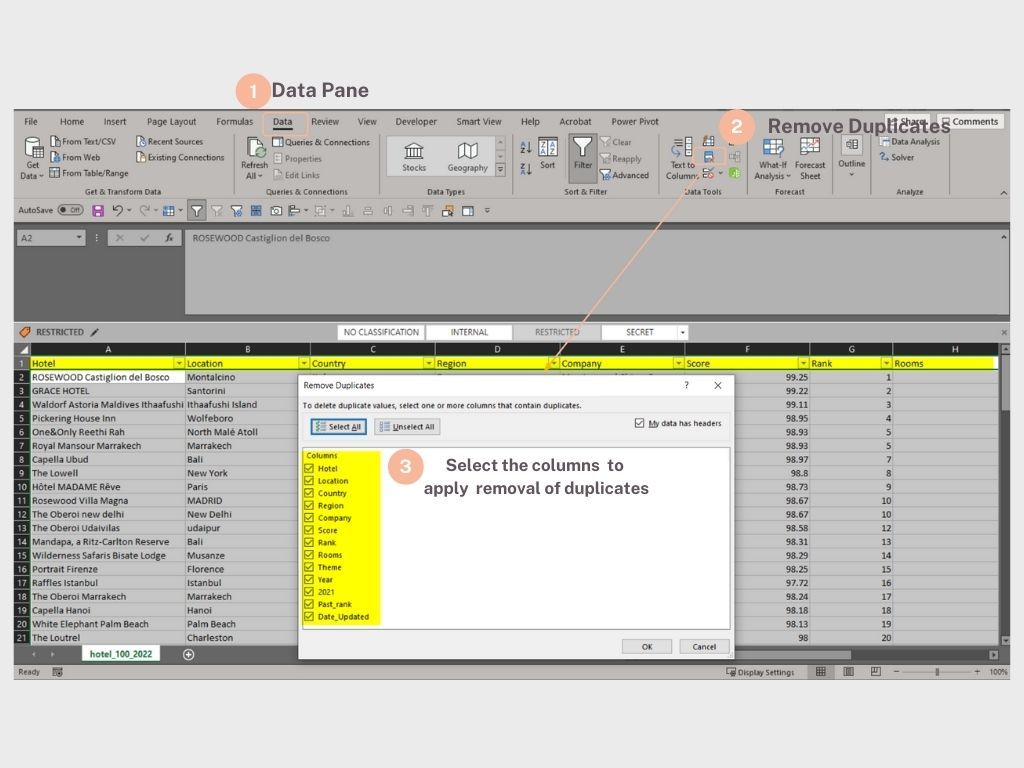Open Data Analysis tool
The image size is (1024, 768).
[910, 141]
